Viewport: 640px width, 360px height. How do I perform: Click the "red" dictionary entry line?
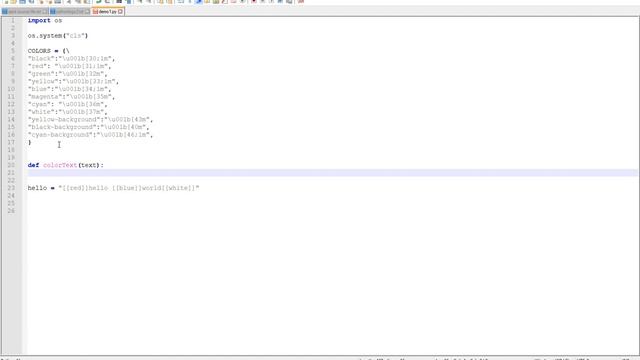coord(69,66)
